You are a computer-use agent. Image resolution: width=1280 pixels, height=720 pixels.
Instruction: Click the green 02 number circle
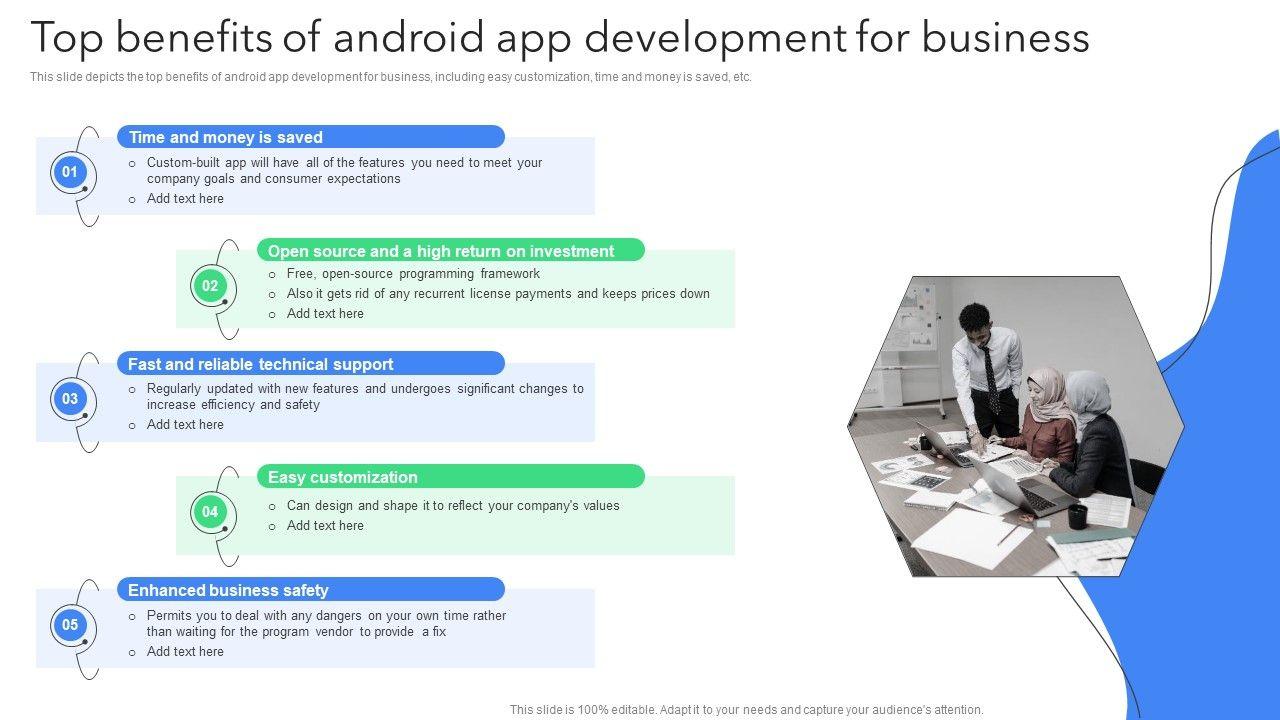[x=209, y=286]
